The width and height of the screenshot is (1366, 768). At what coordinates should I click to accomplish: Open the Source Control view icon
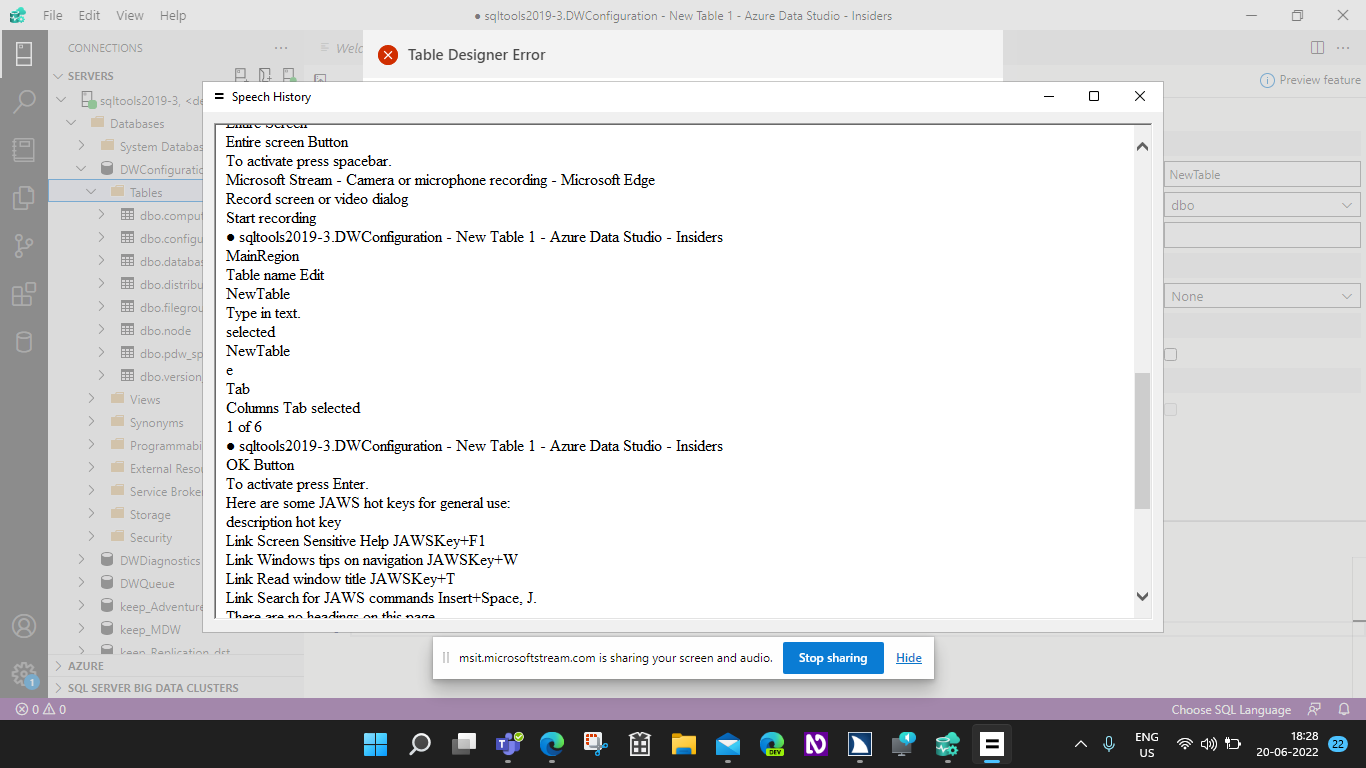pos(22,245)
